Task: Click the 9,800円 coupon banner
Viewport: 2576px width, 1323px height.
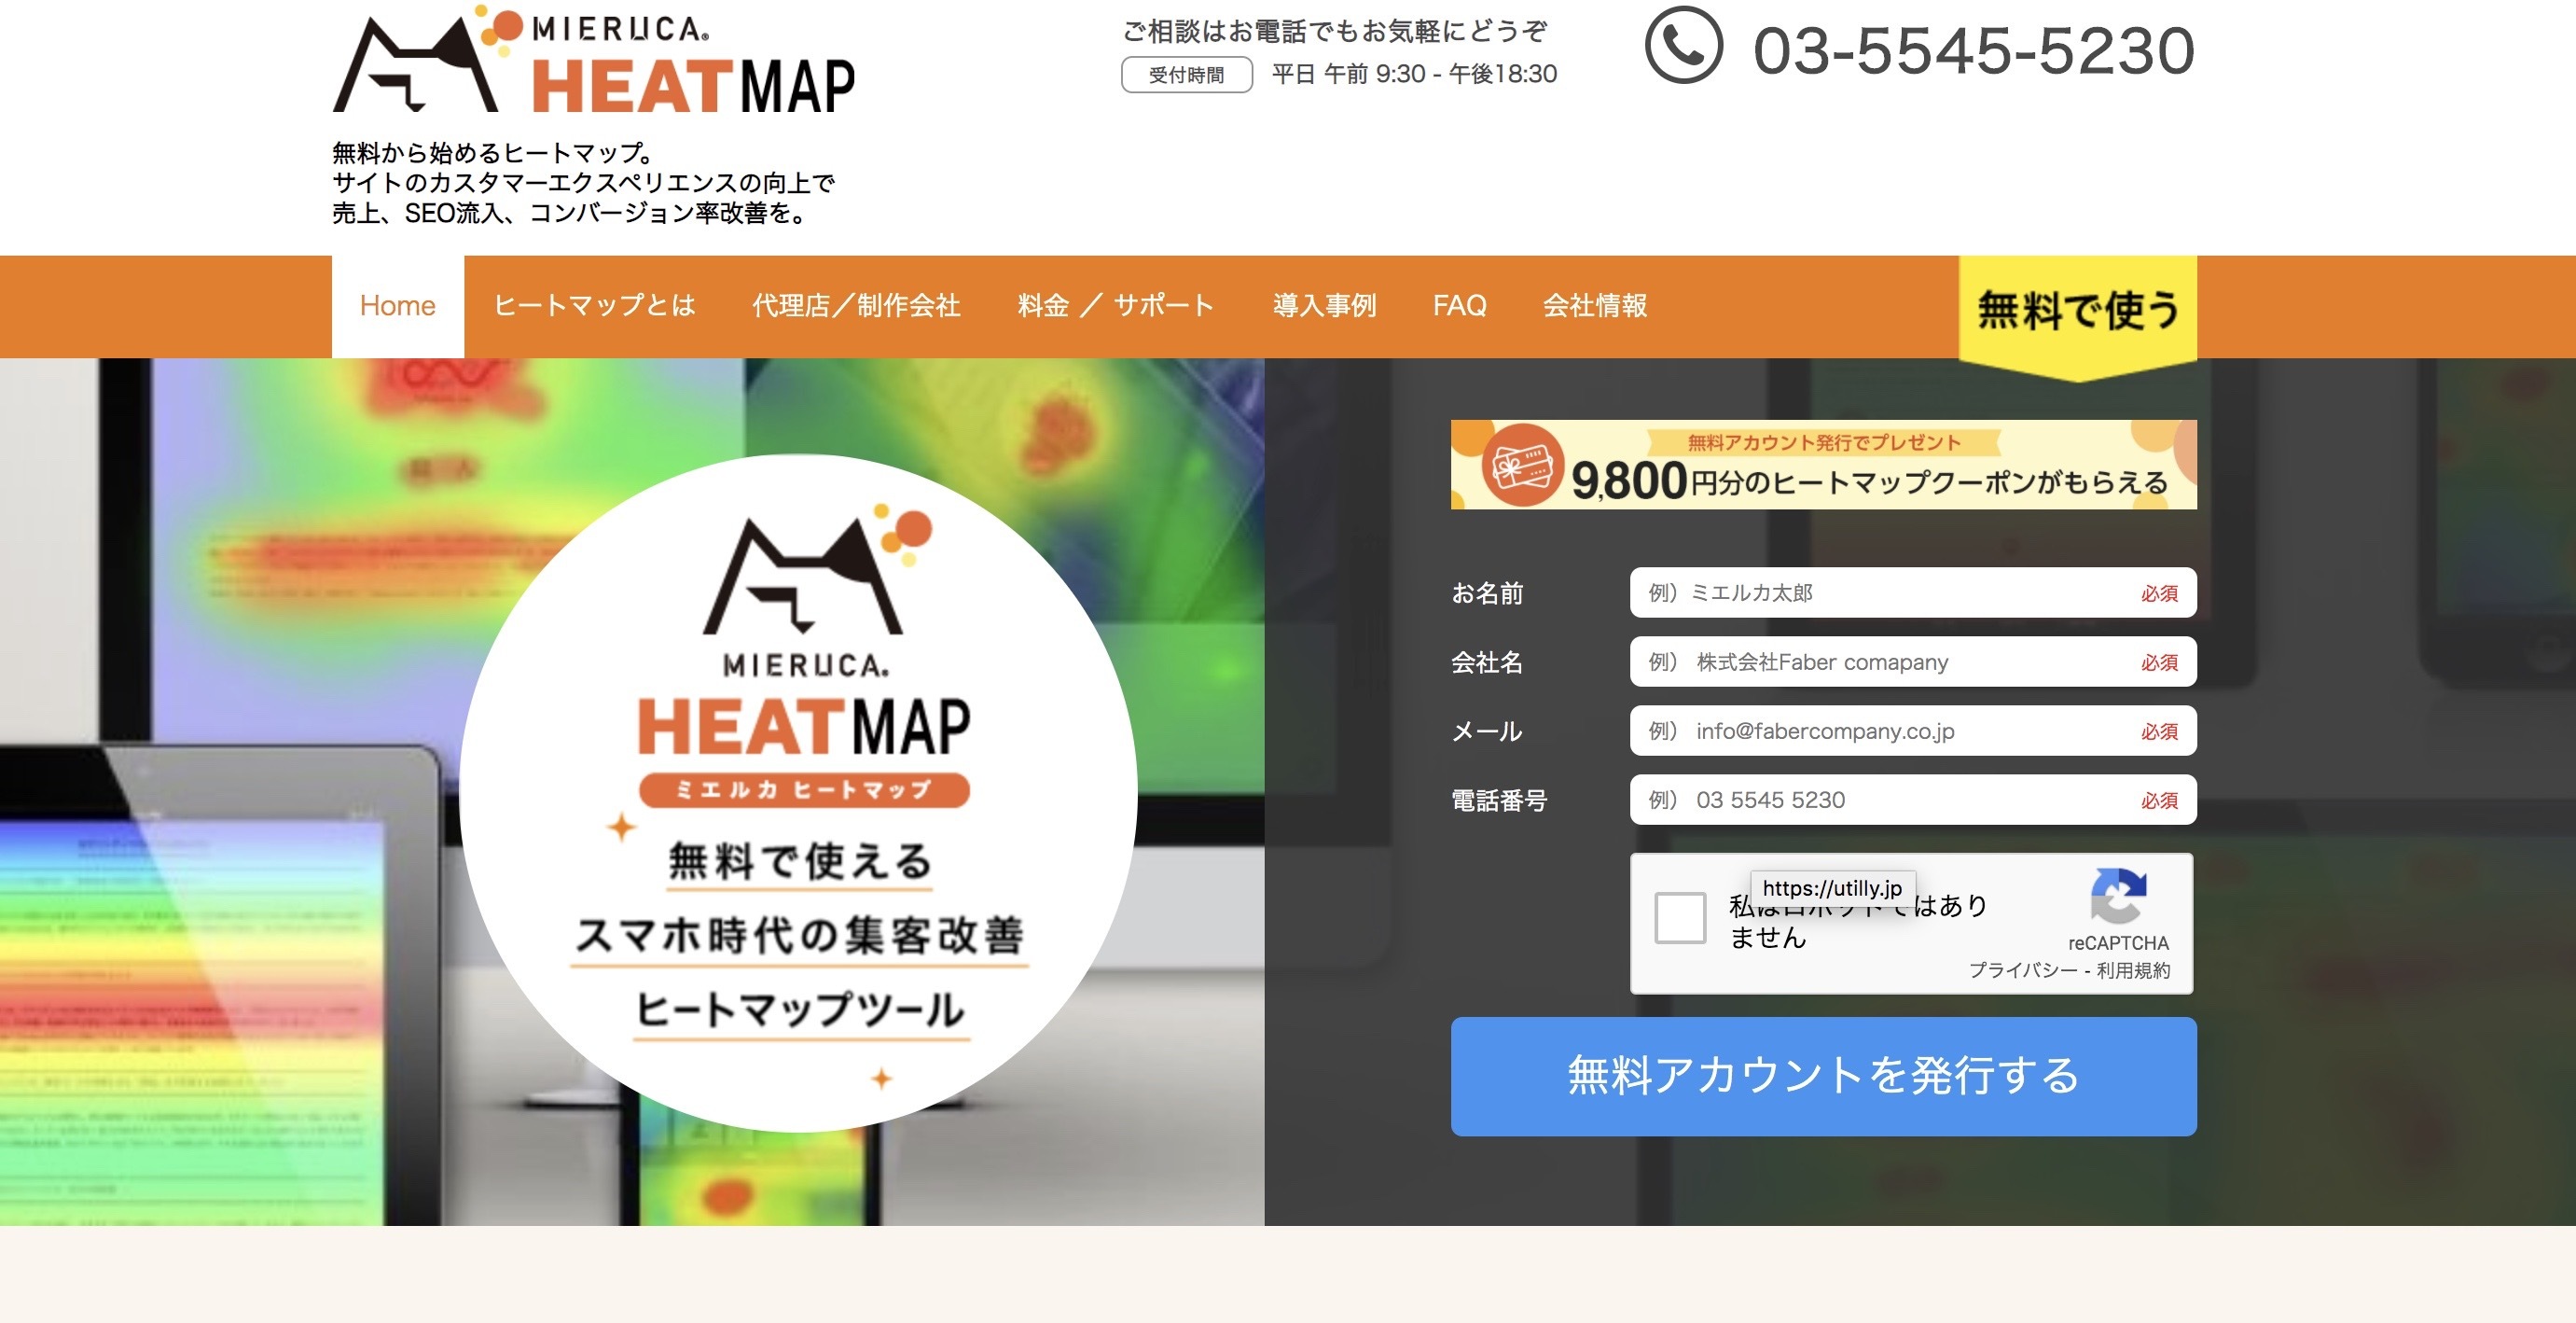Action: 1823,465
